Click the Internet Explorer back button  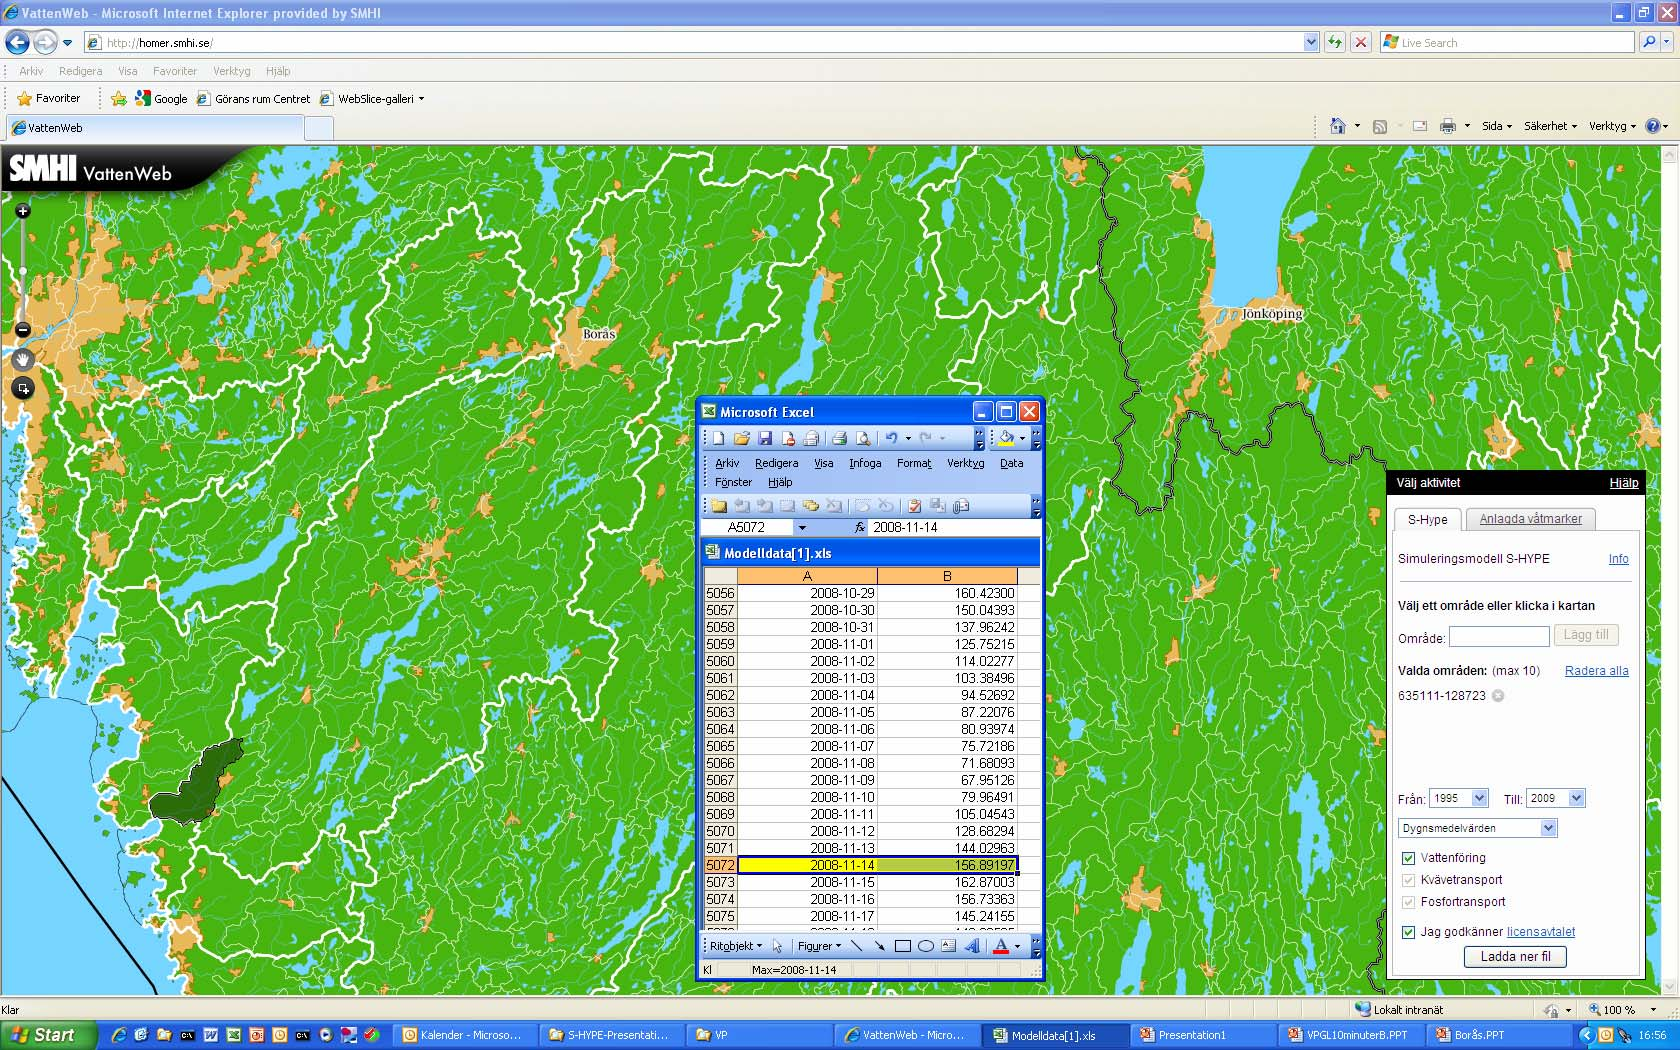[17, 42]
